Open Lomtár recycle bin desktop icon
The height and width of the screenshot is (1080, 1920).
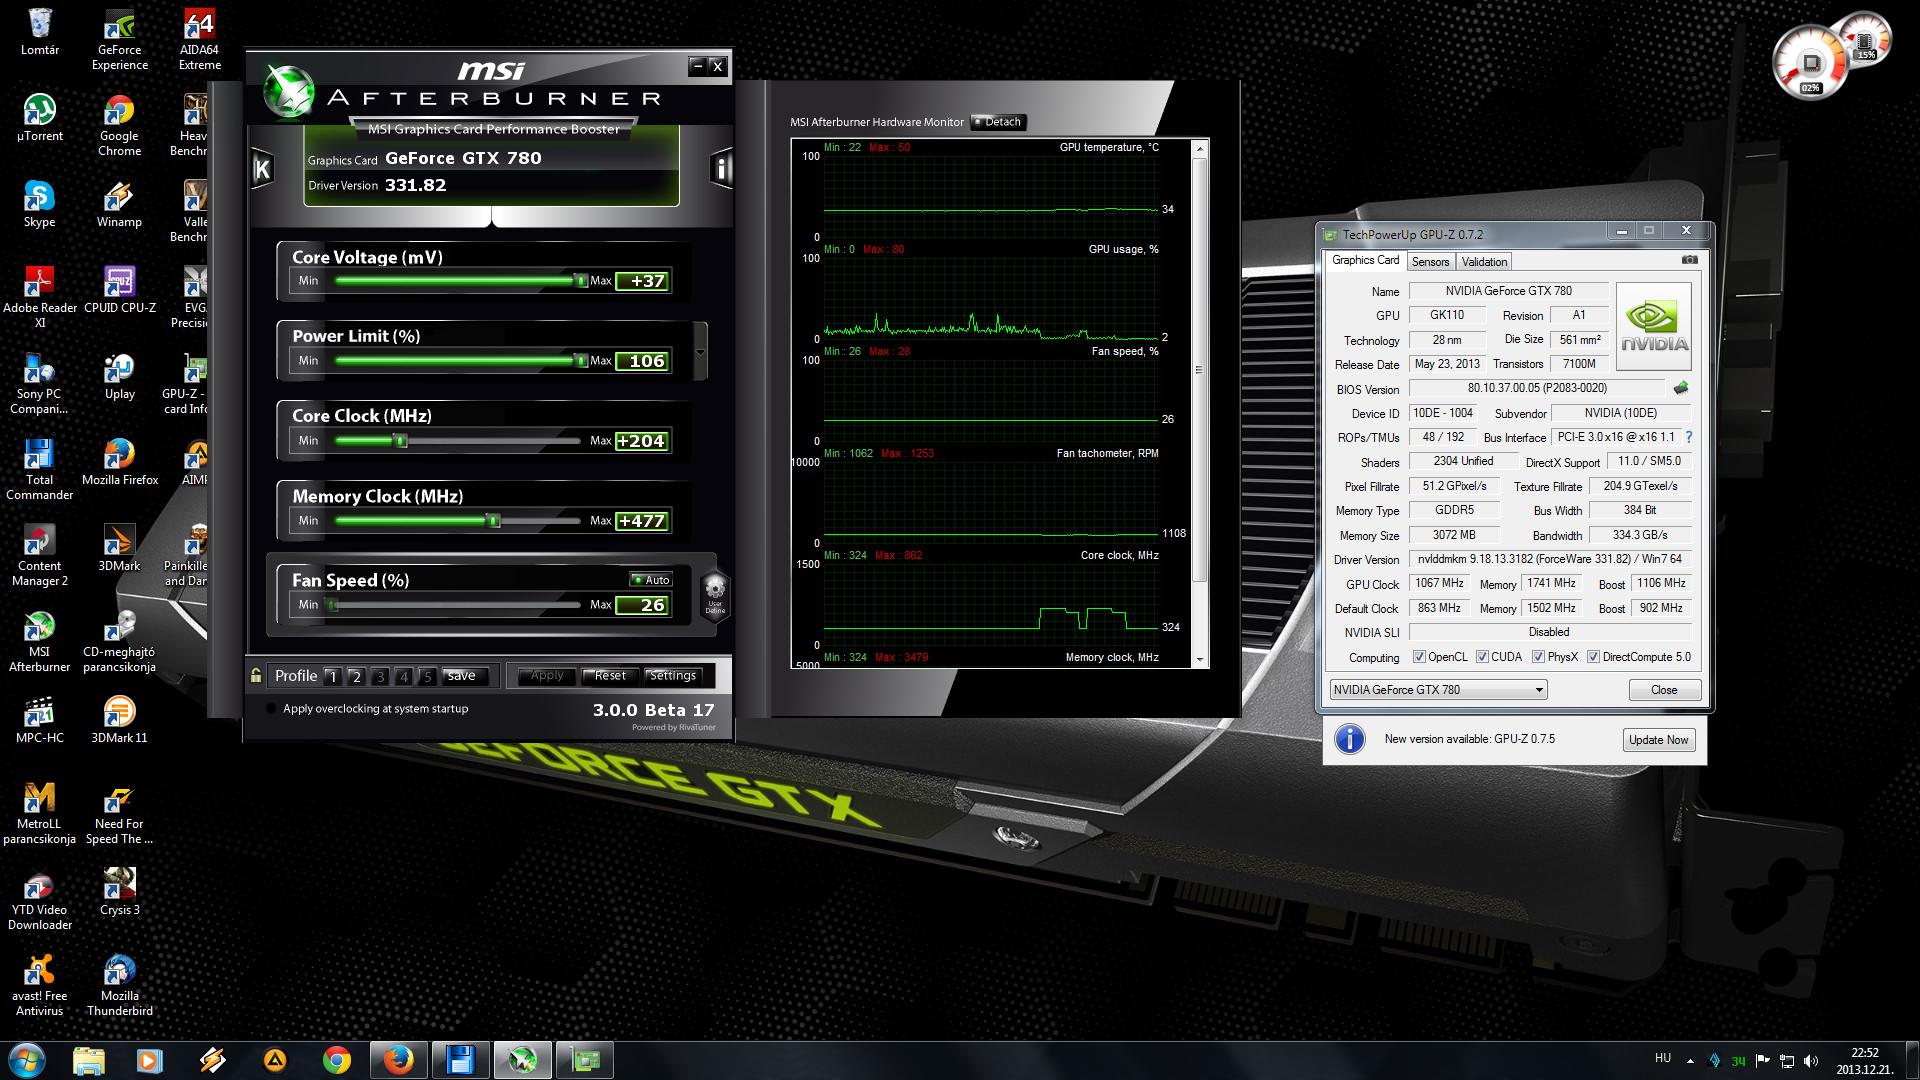40,32
